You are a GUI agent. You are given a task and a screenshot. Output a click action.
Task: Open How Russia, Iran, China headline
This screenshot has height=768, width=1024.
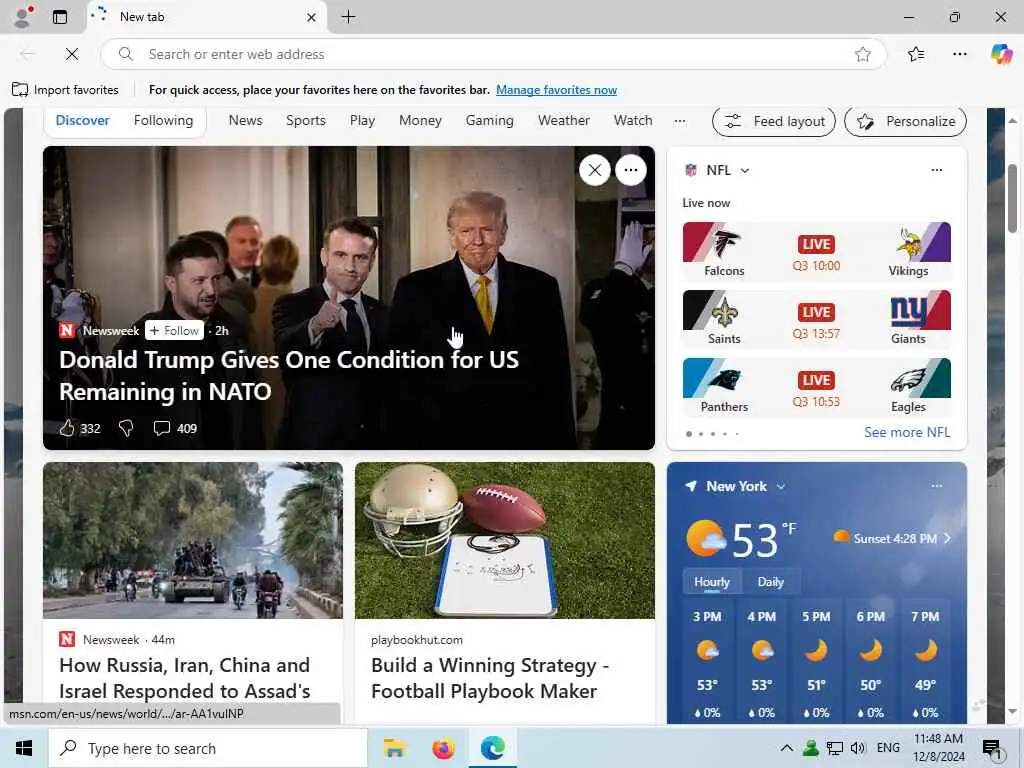[x=185, y=678]
